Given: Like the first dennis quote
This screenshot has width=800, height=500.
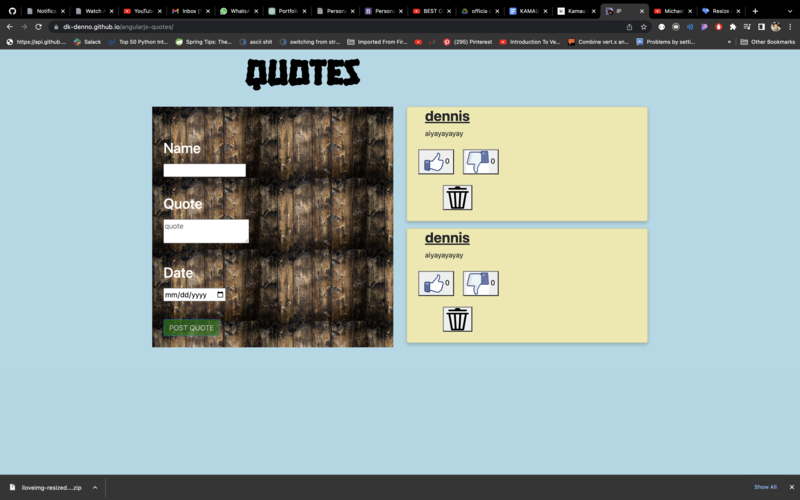Looking at the screenshot, I should [x=435, y=162].
